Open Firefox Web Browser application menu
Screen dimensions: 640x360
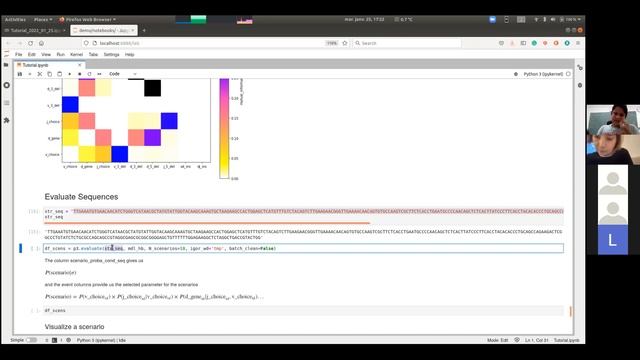87,19
